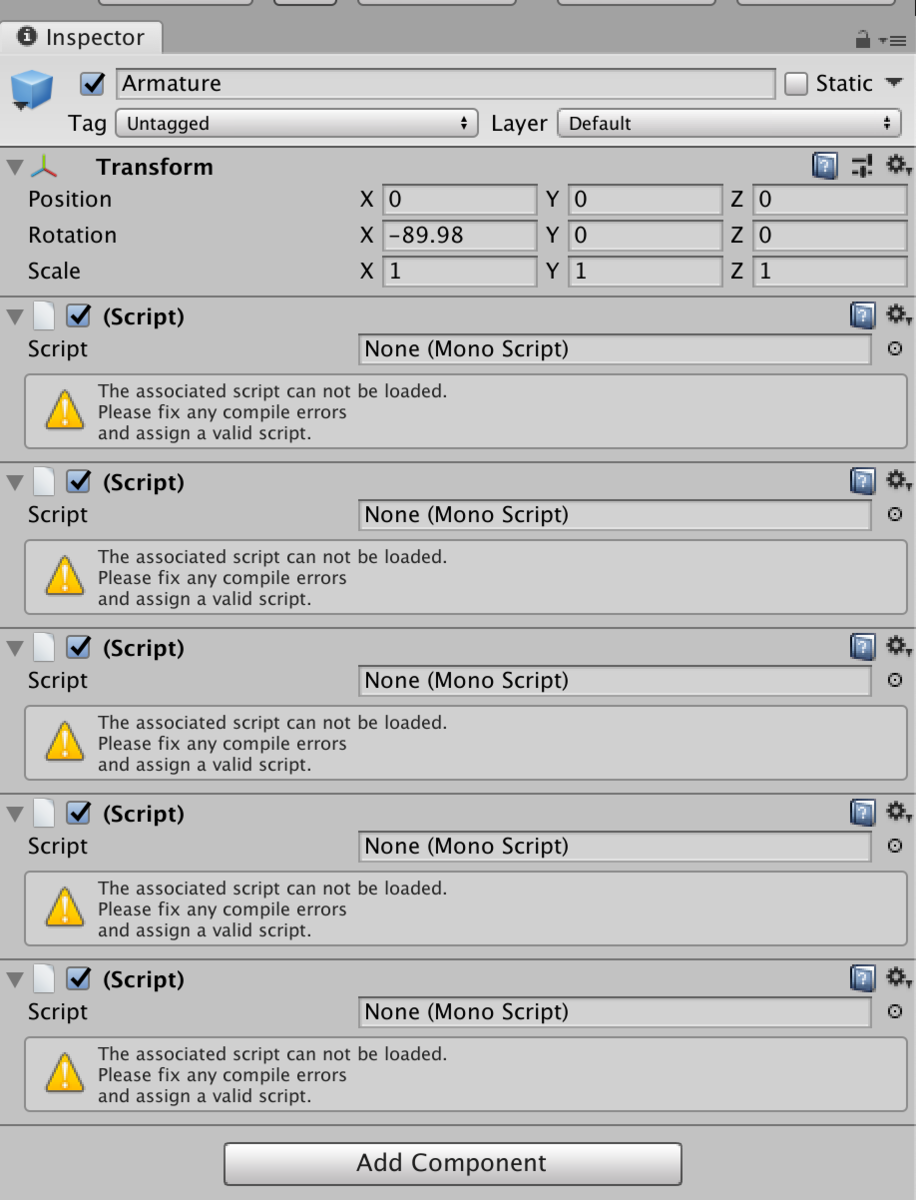Toggle the Armature active checkbox
Screen dimensions: 916x1200
point(93,84)
